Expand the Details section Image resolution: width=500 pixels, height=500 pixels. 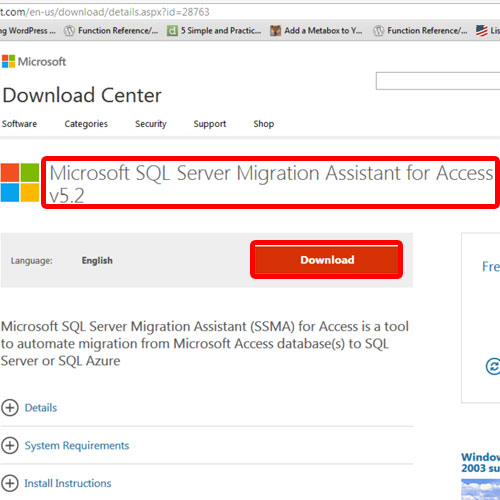[10, 408]
